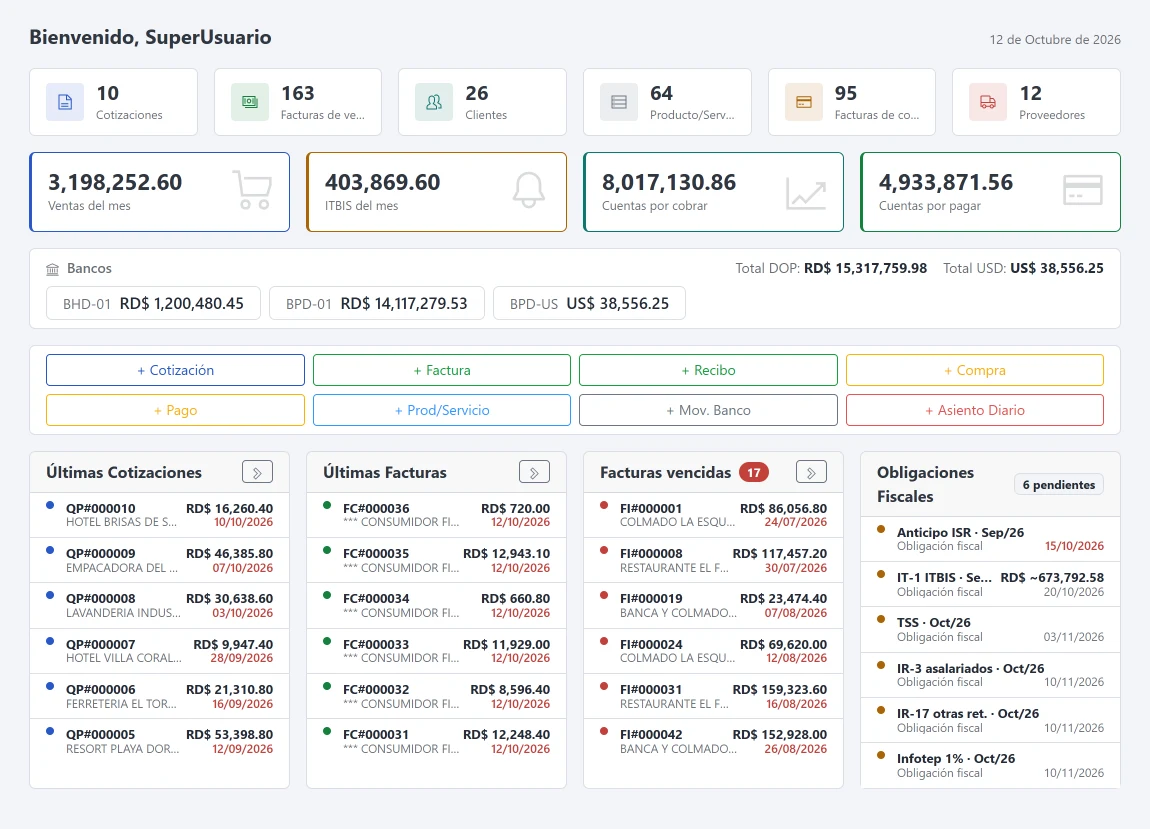This screenshot has width=1150, height=829.
Task: Open invoice FC#000036
Action: [436, 515]
